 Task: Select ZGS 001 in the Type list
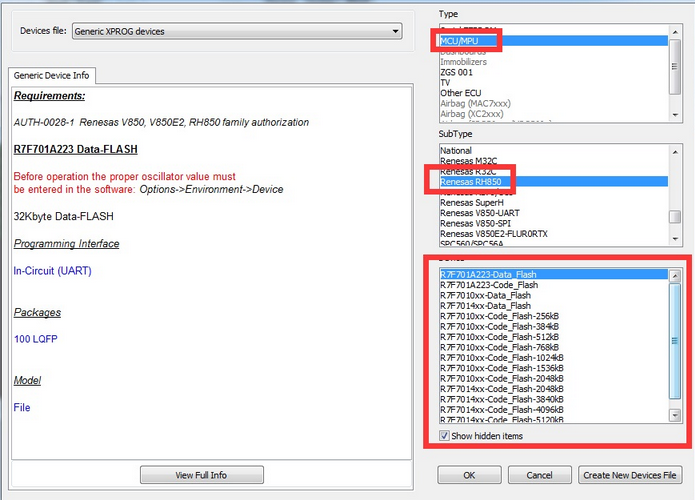pyautogui.click(x=554, y=72)
